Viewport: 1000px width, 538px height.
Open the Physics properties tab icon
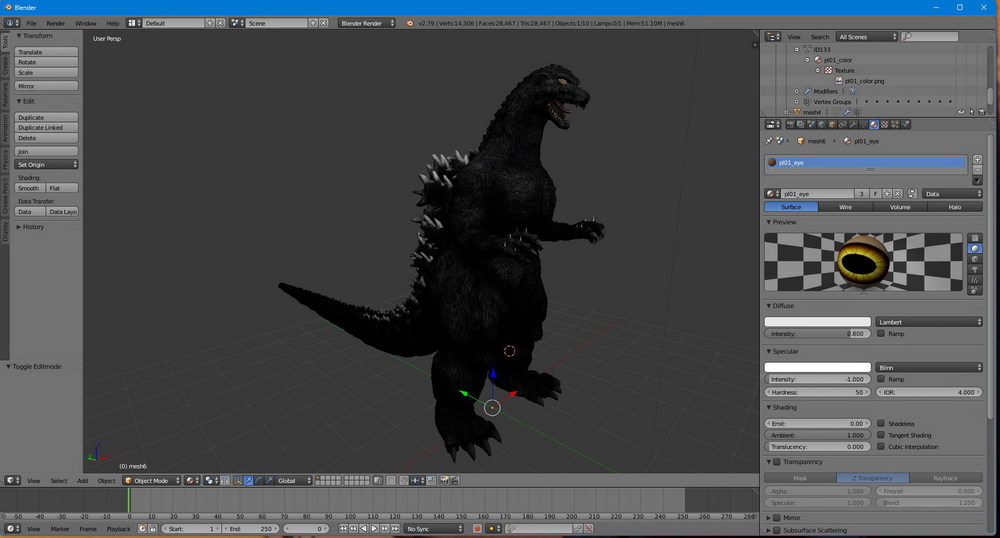pos(905,124)
